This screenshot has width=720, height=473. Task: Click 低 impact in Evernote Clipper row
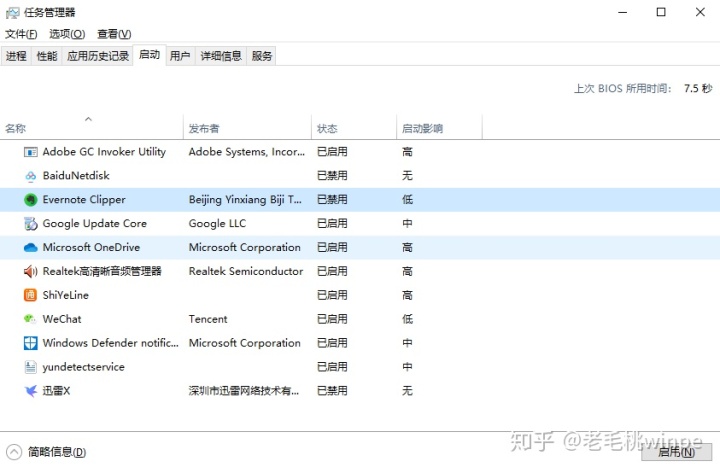(x=407, y=200)
